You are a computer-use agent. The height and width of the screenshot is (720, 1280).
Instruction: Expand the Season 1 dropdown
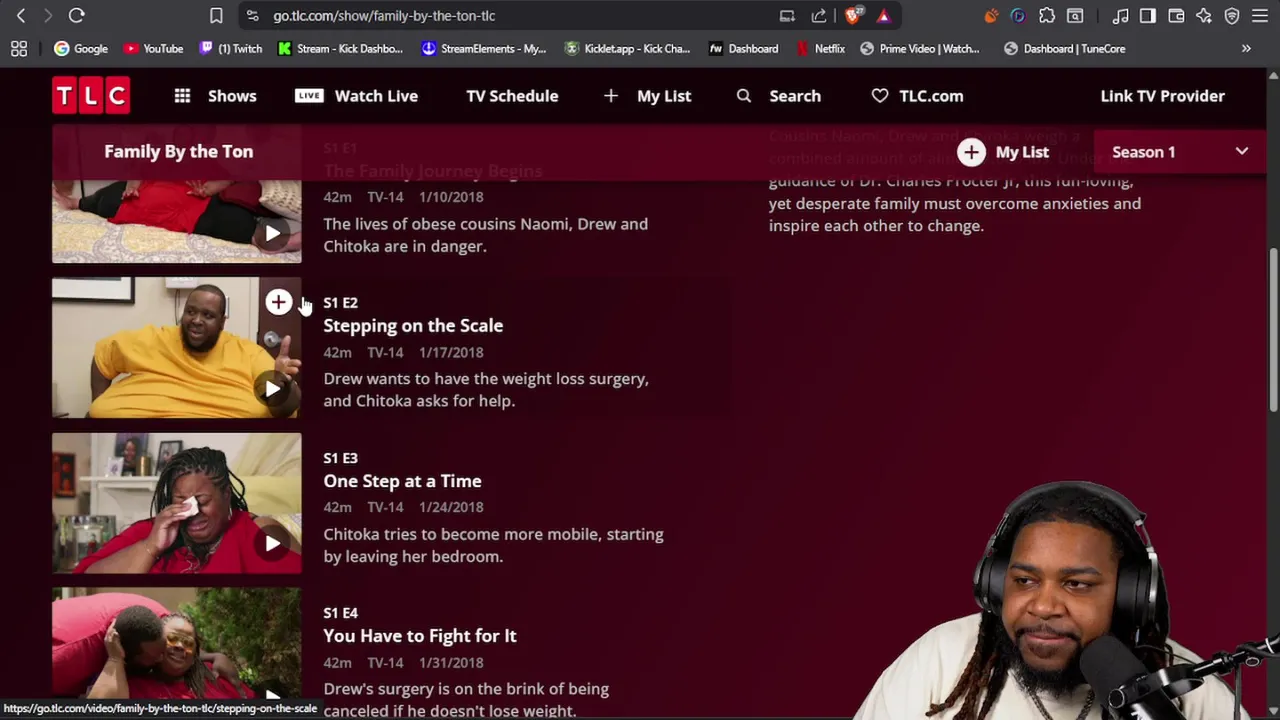tap(1180, 152)
